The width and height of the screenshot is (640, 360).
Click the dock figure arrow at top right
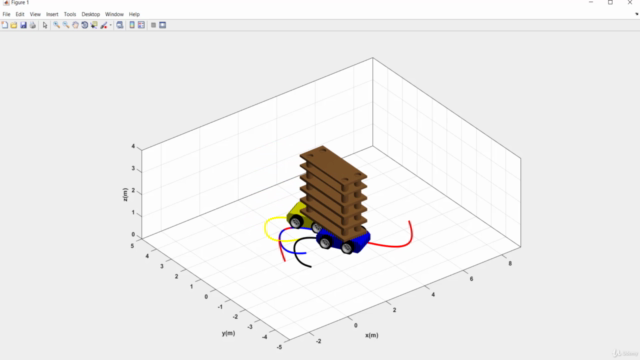[636, 14]
